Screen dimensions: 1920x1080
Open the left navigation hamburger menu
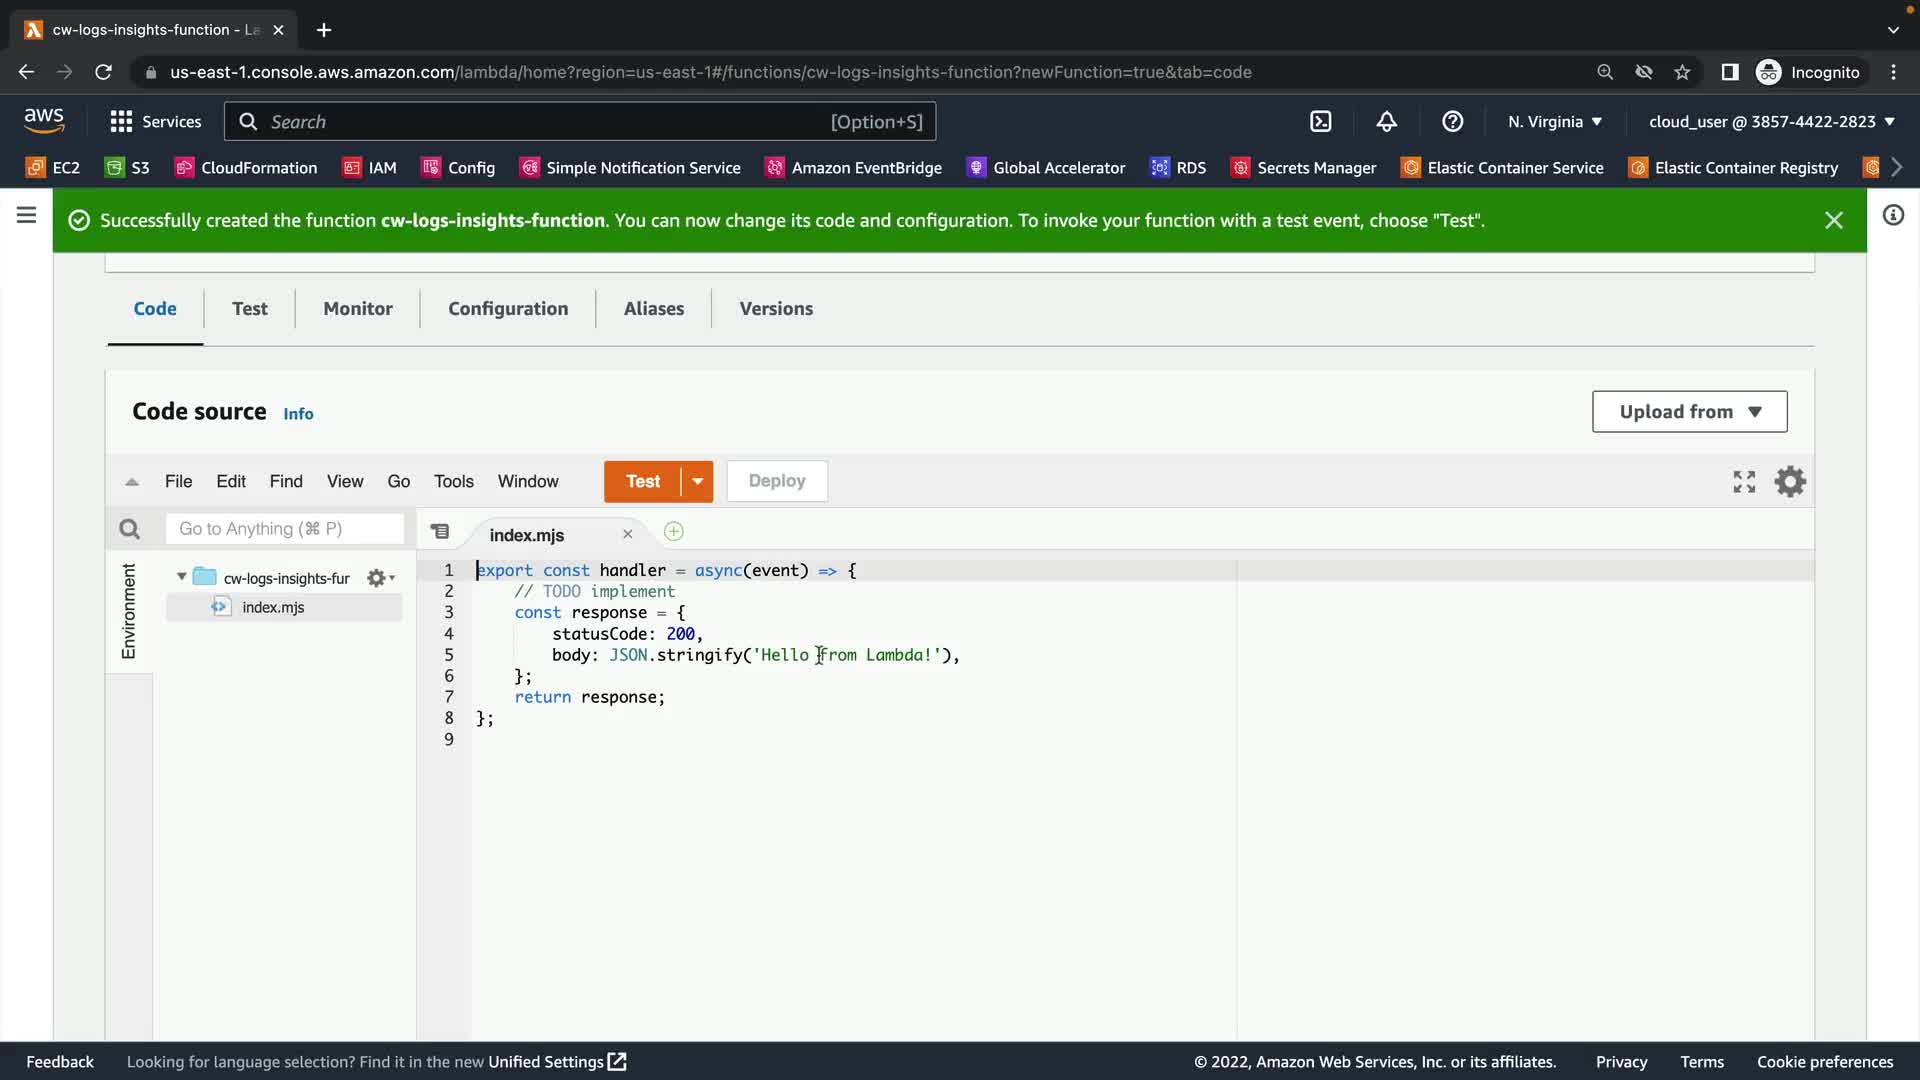(x=26, y=215)
